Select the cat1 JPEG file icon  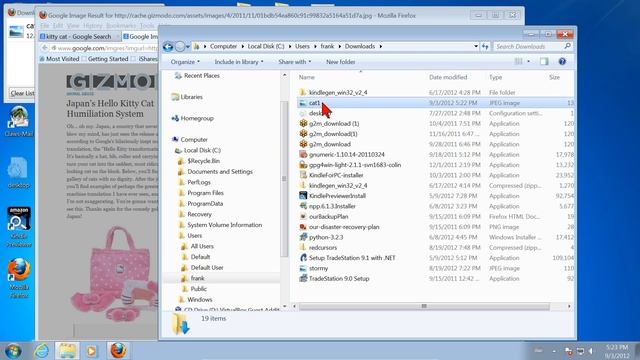click(x=302, y=103)
